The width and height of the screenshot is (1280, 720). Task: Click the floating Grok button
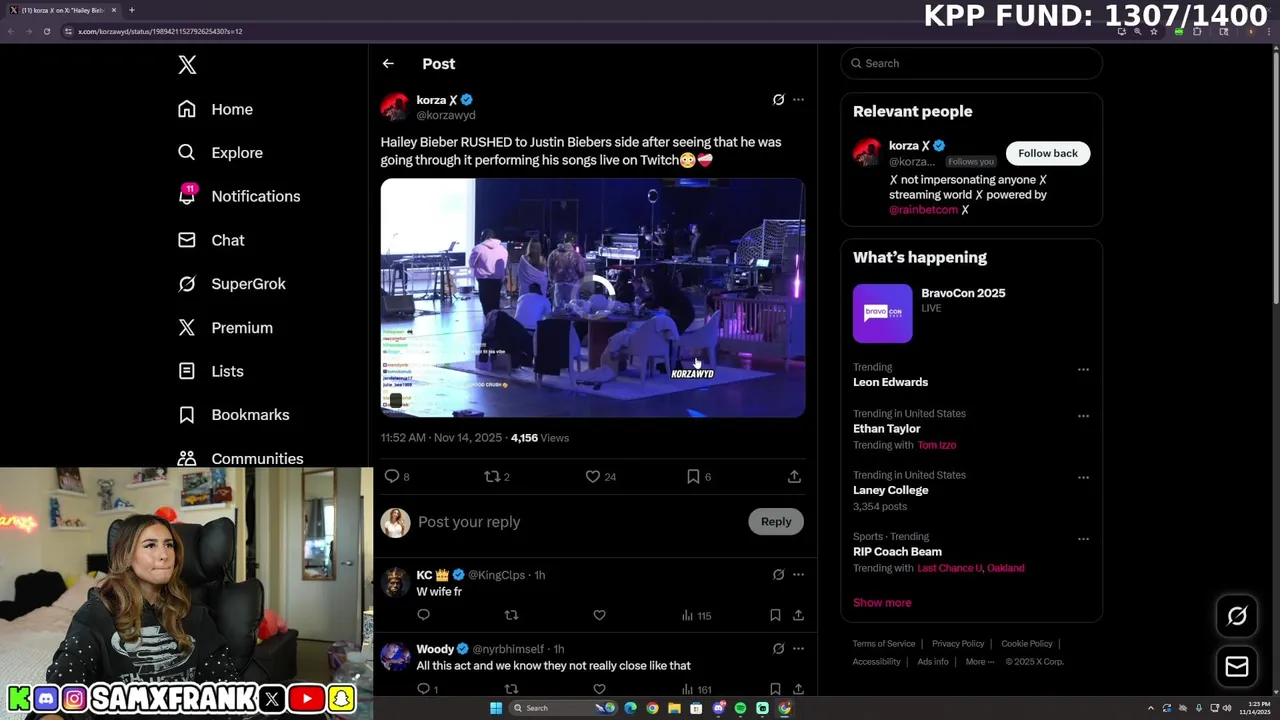point(1237,617)
